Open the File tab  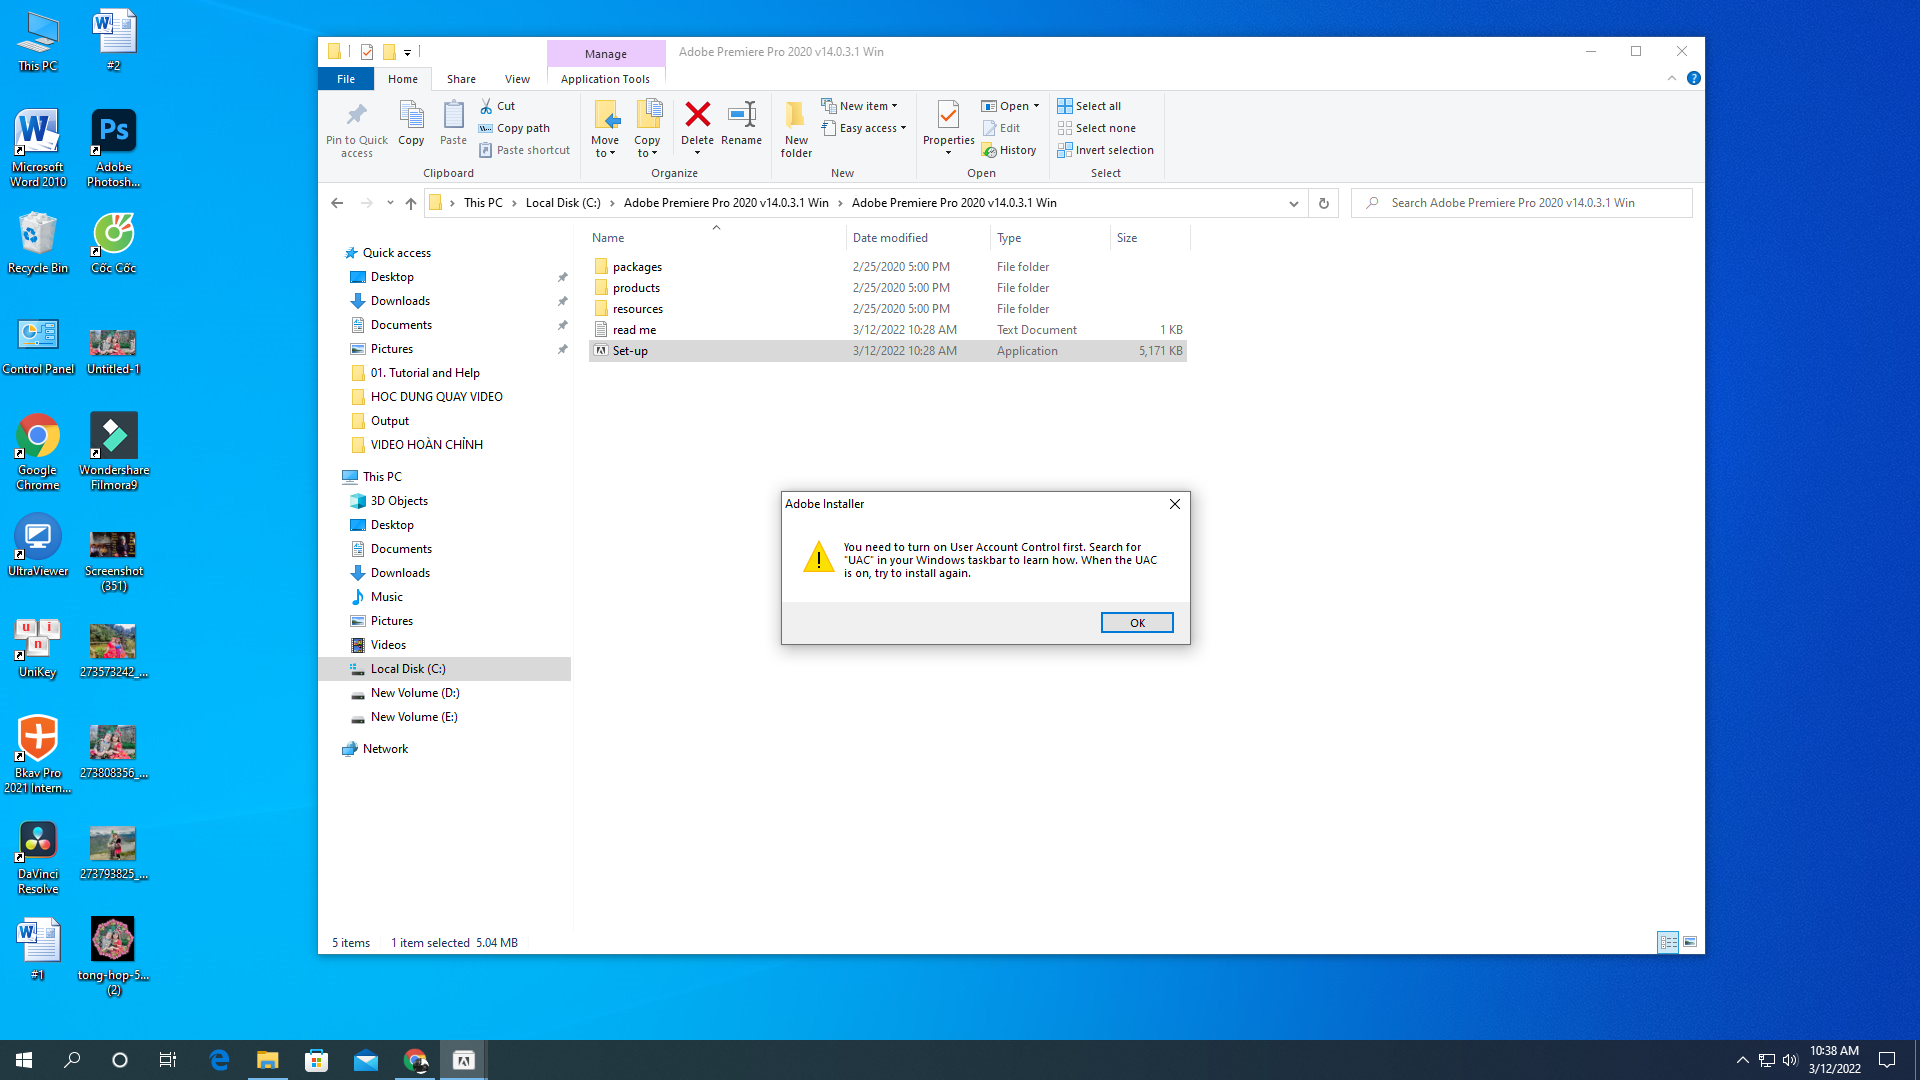click(x=346, y=79)
